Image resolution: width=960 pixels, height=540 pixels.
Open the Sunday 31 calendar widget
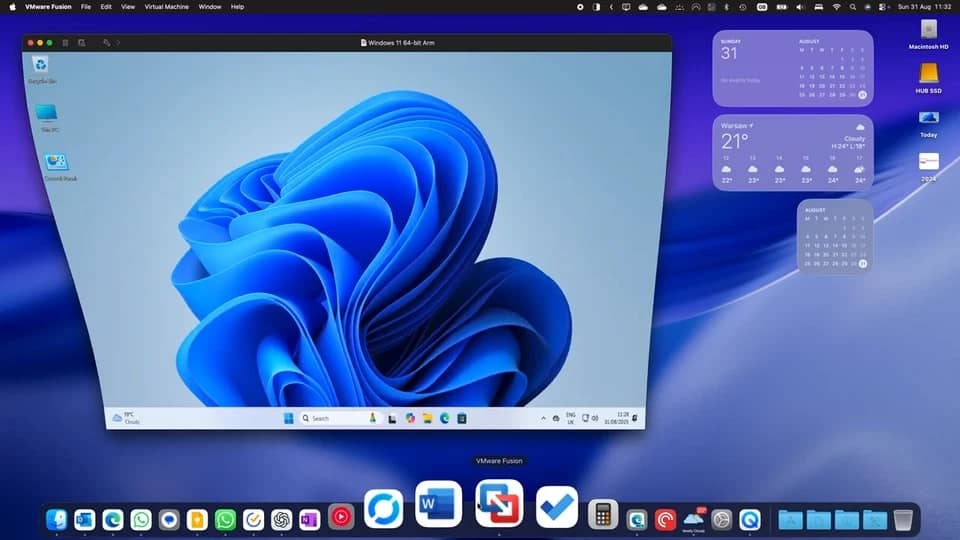coord(793,68)
